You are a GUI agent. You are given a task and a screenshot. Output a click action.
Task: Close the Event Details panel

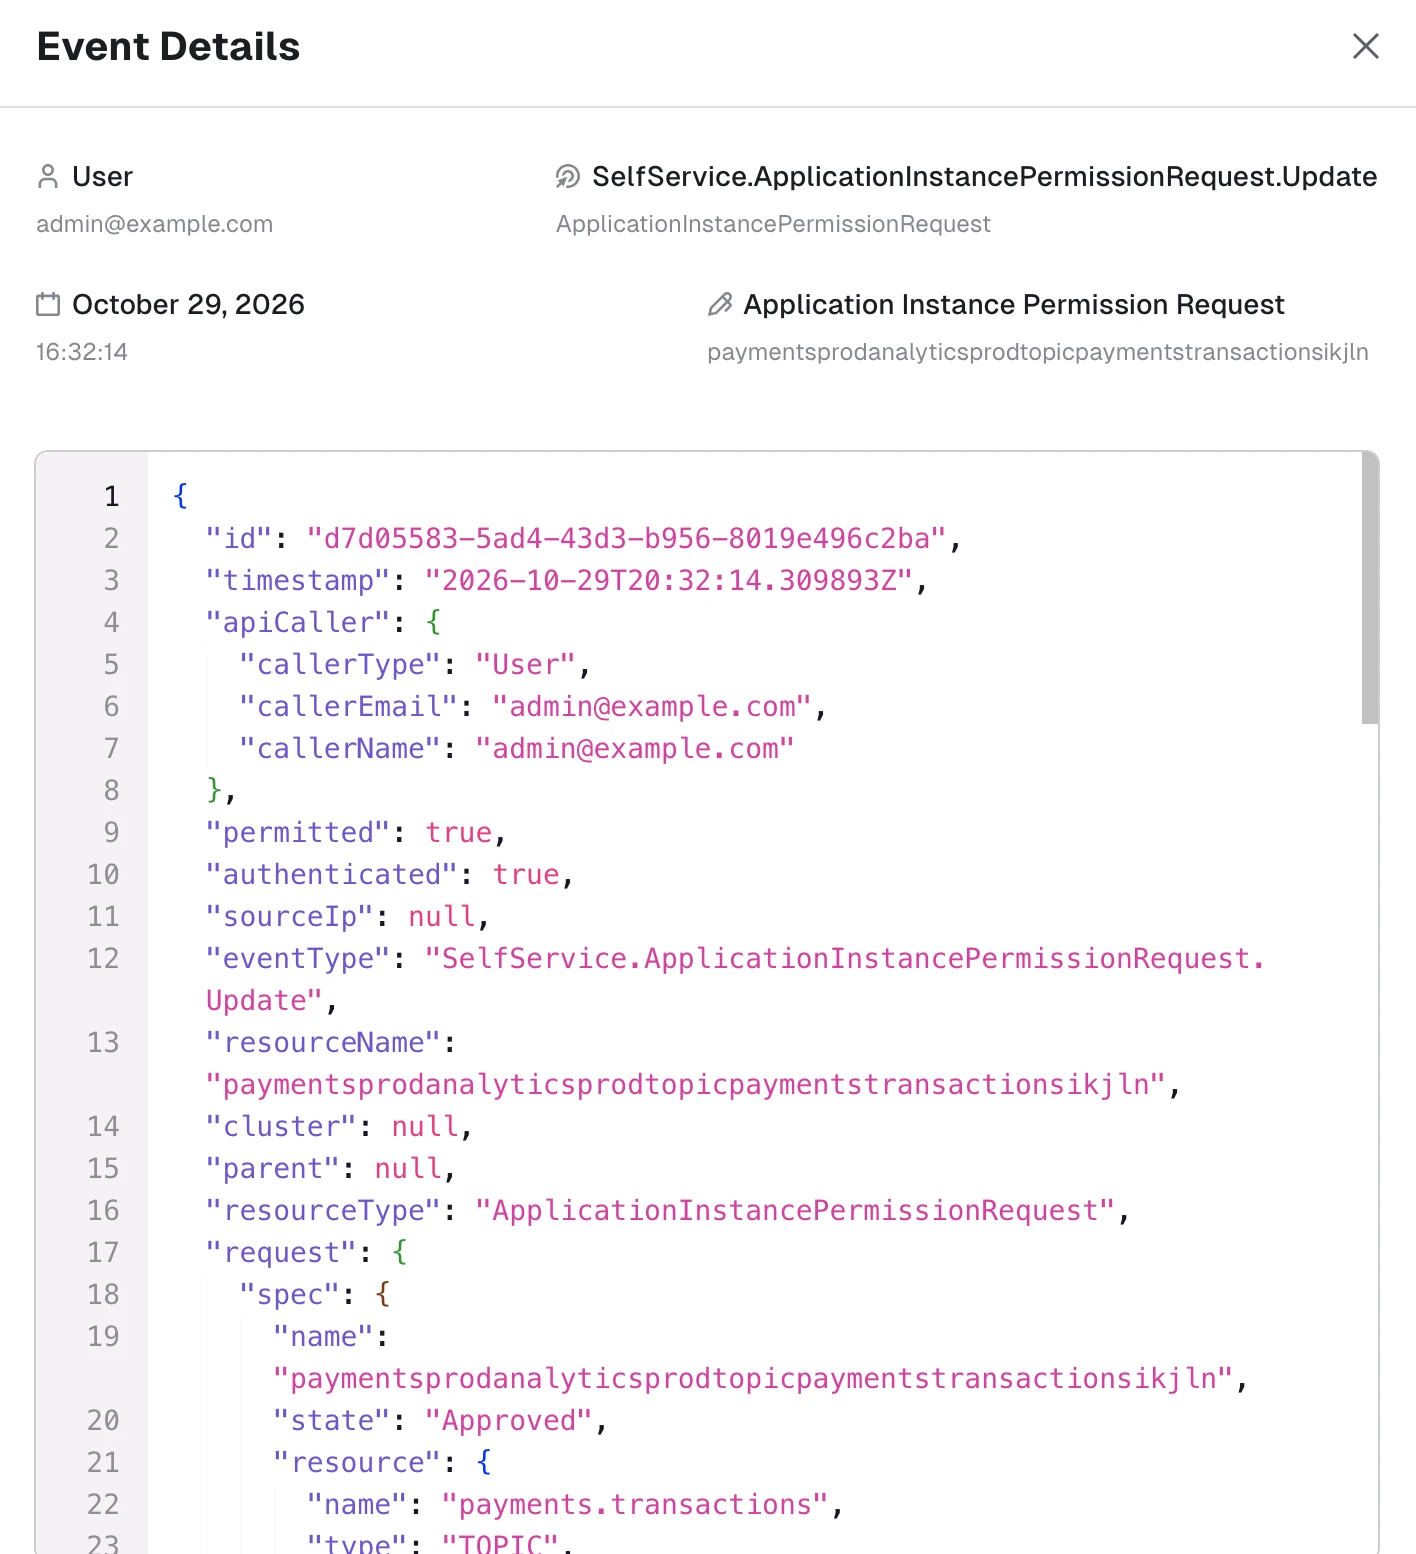(1365, 46)
